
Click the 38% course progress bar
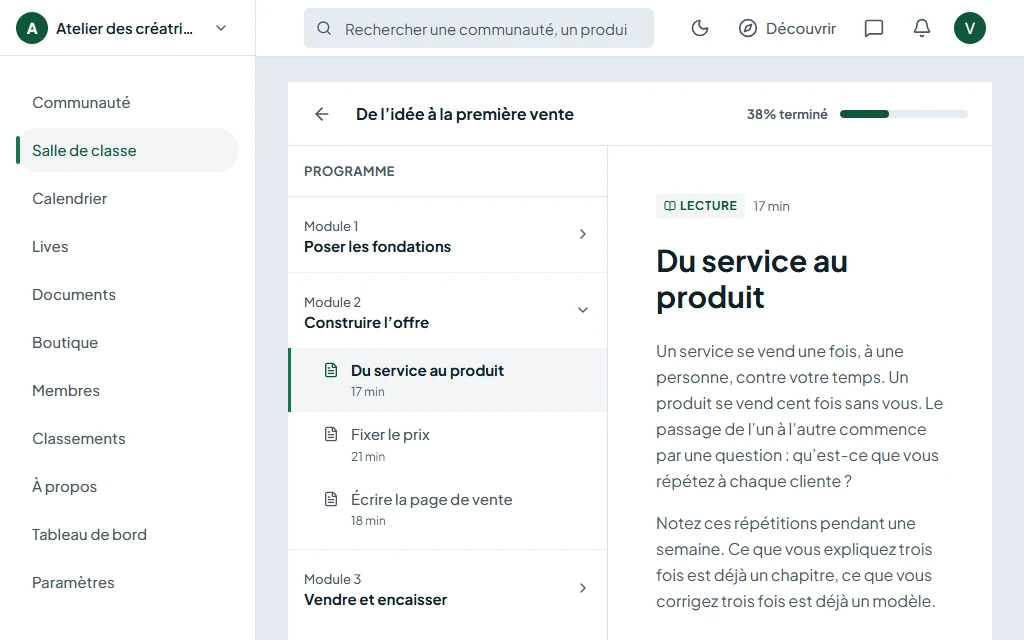click(904, 114)
